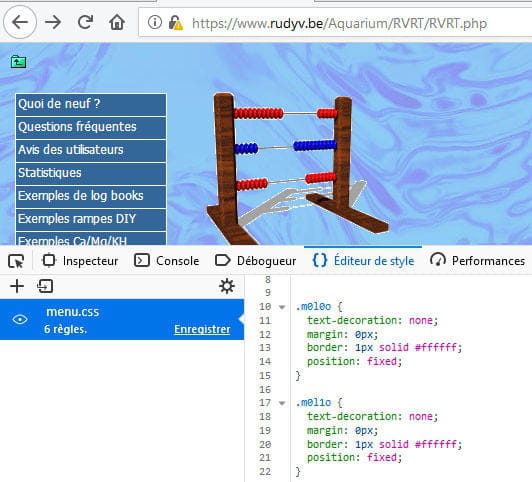Show site information via the info icon
The height and width of the screenshot is (482, 532).
(x=155, y=22)
